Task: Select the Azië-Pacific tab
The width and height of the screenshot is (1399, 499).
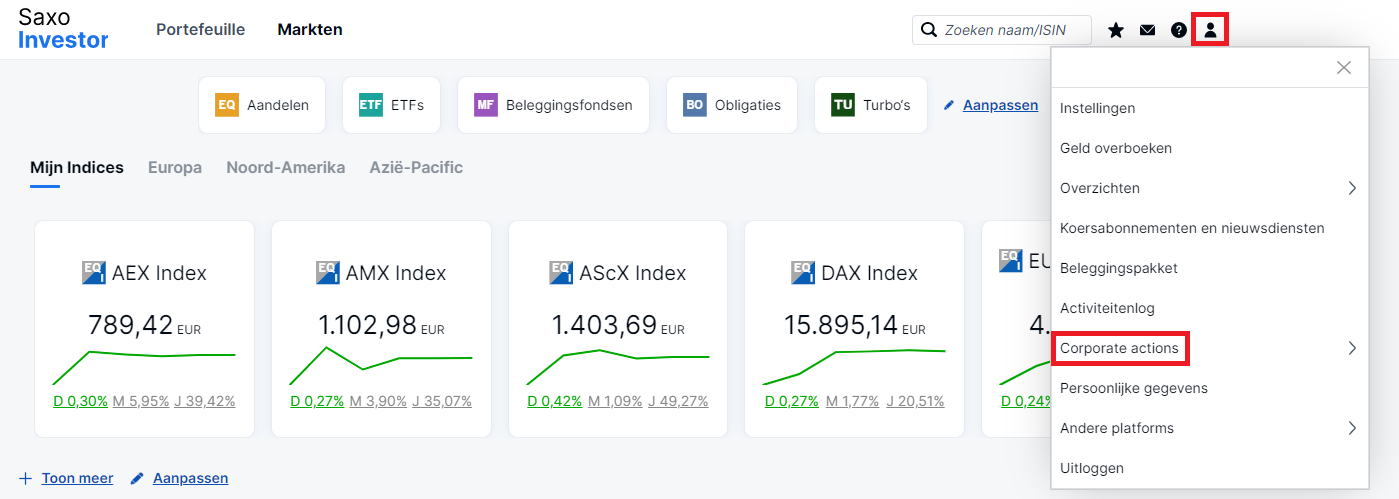Action: coord(416,168)
